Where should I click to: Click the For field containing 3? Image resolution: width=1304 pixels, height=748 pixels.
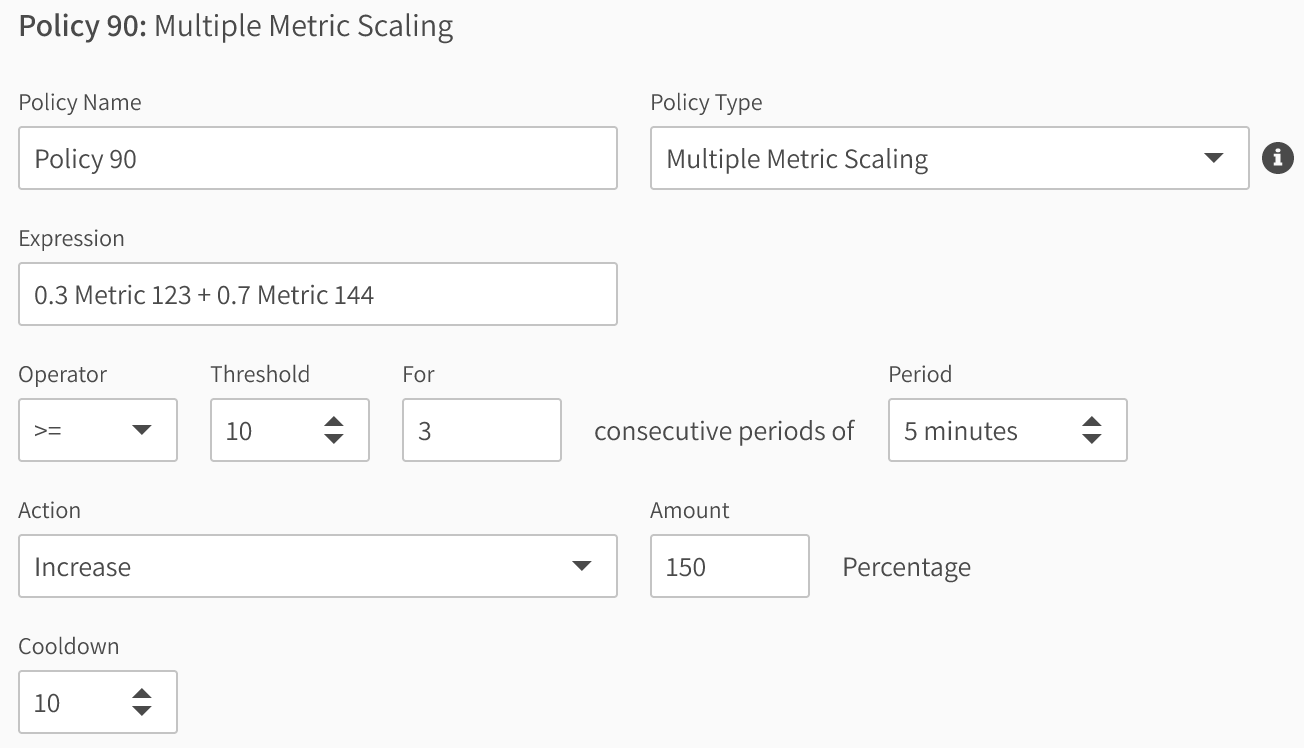click(x=481, y=430)
